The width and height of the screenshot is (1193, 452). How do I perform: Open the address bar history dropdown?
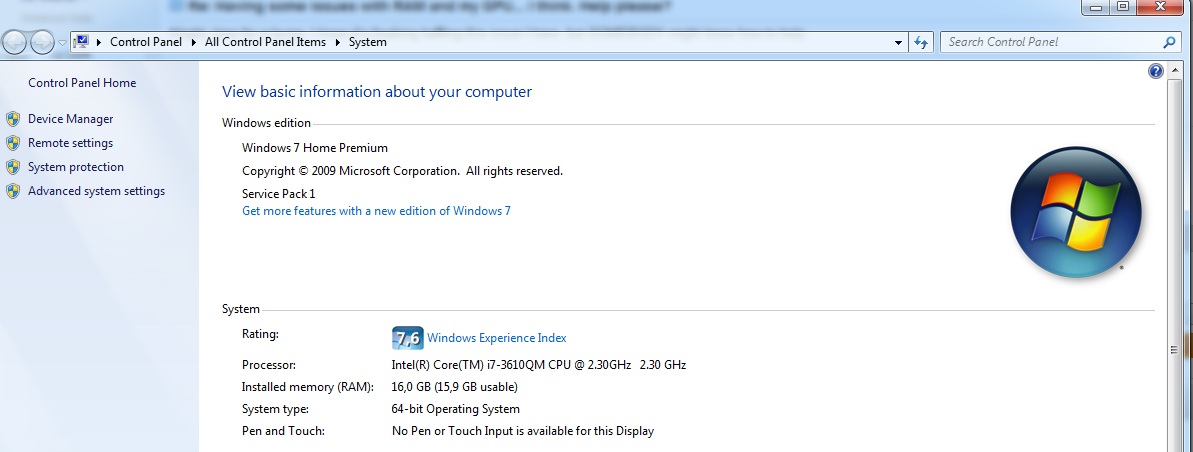[x=899, y=43]
